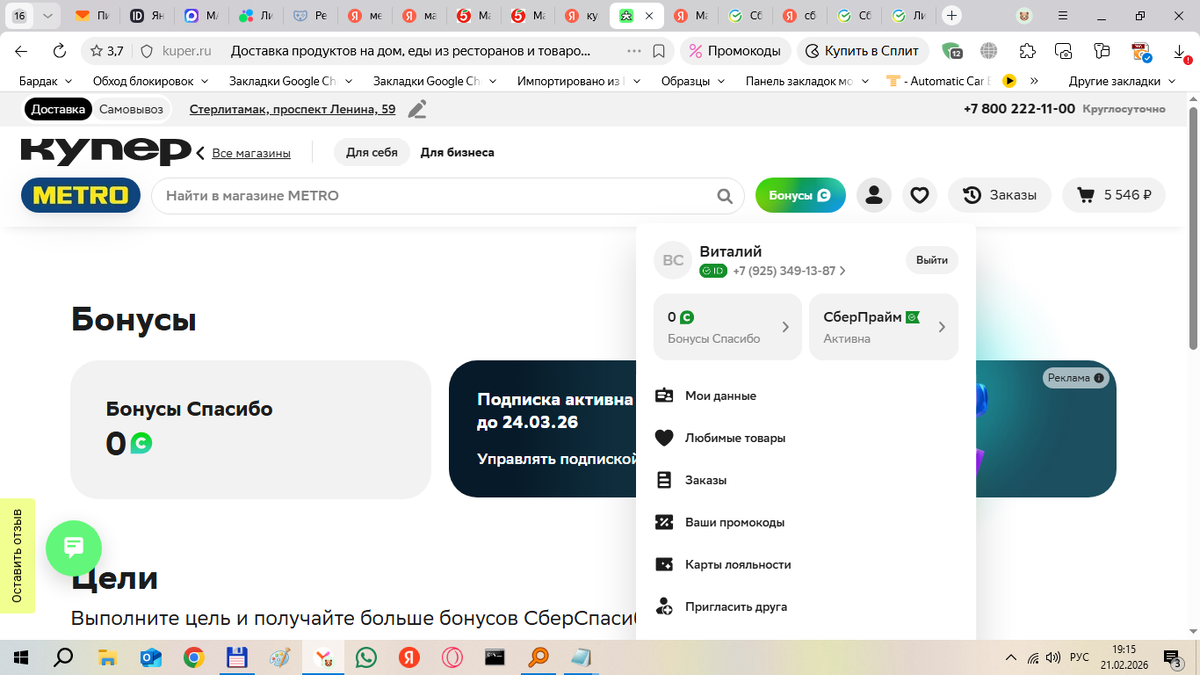This screenshot has width=1200, height=675.
Task: Expand the phone number +7 (925) 349-13-87 chevron
Action: pyautogui.click(x=843, y=271)
